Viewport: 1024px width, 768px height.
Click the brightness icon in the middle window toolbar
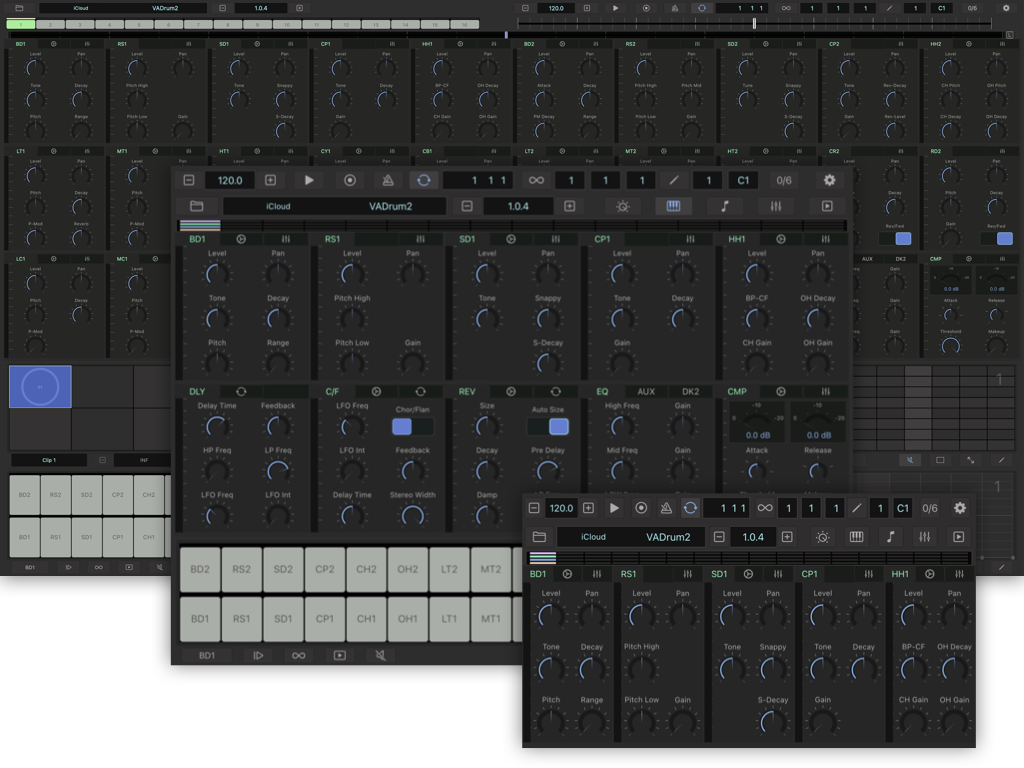[x=623, y=206]
